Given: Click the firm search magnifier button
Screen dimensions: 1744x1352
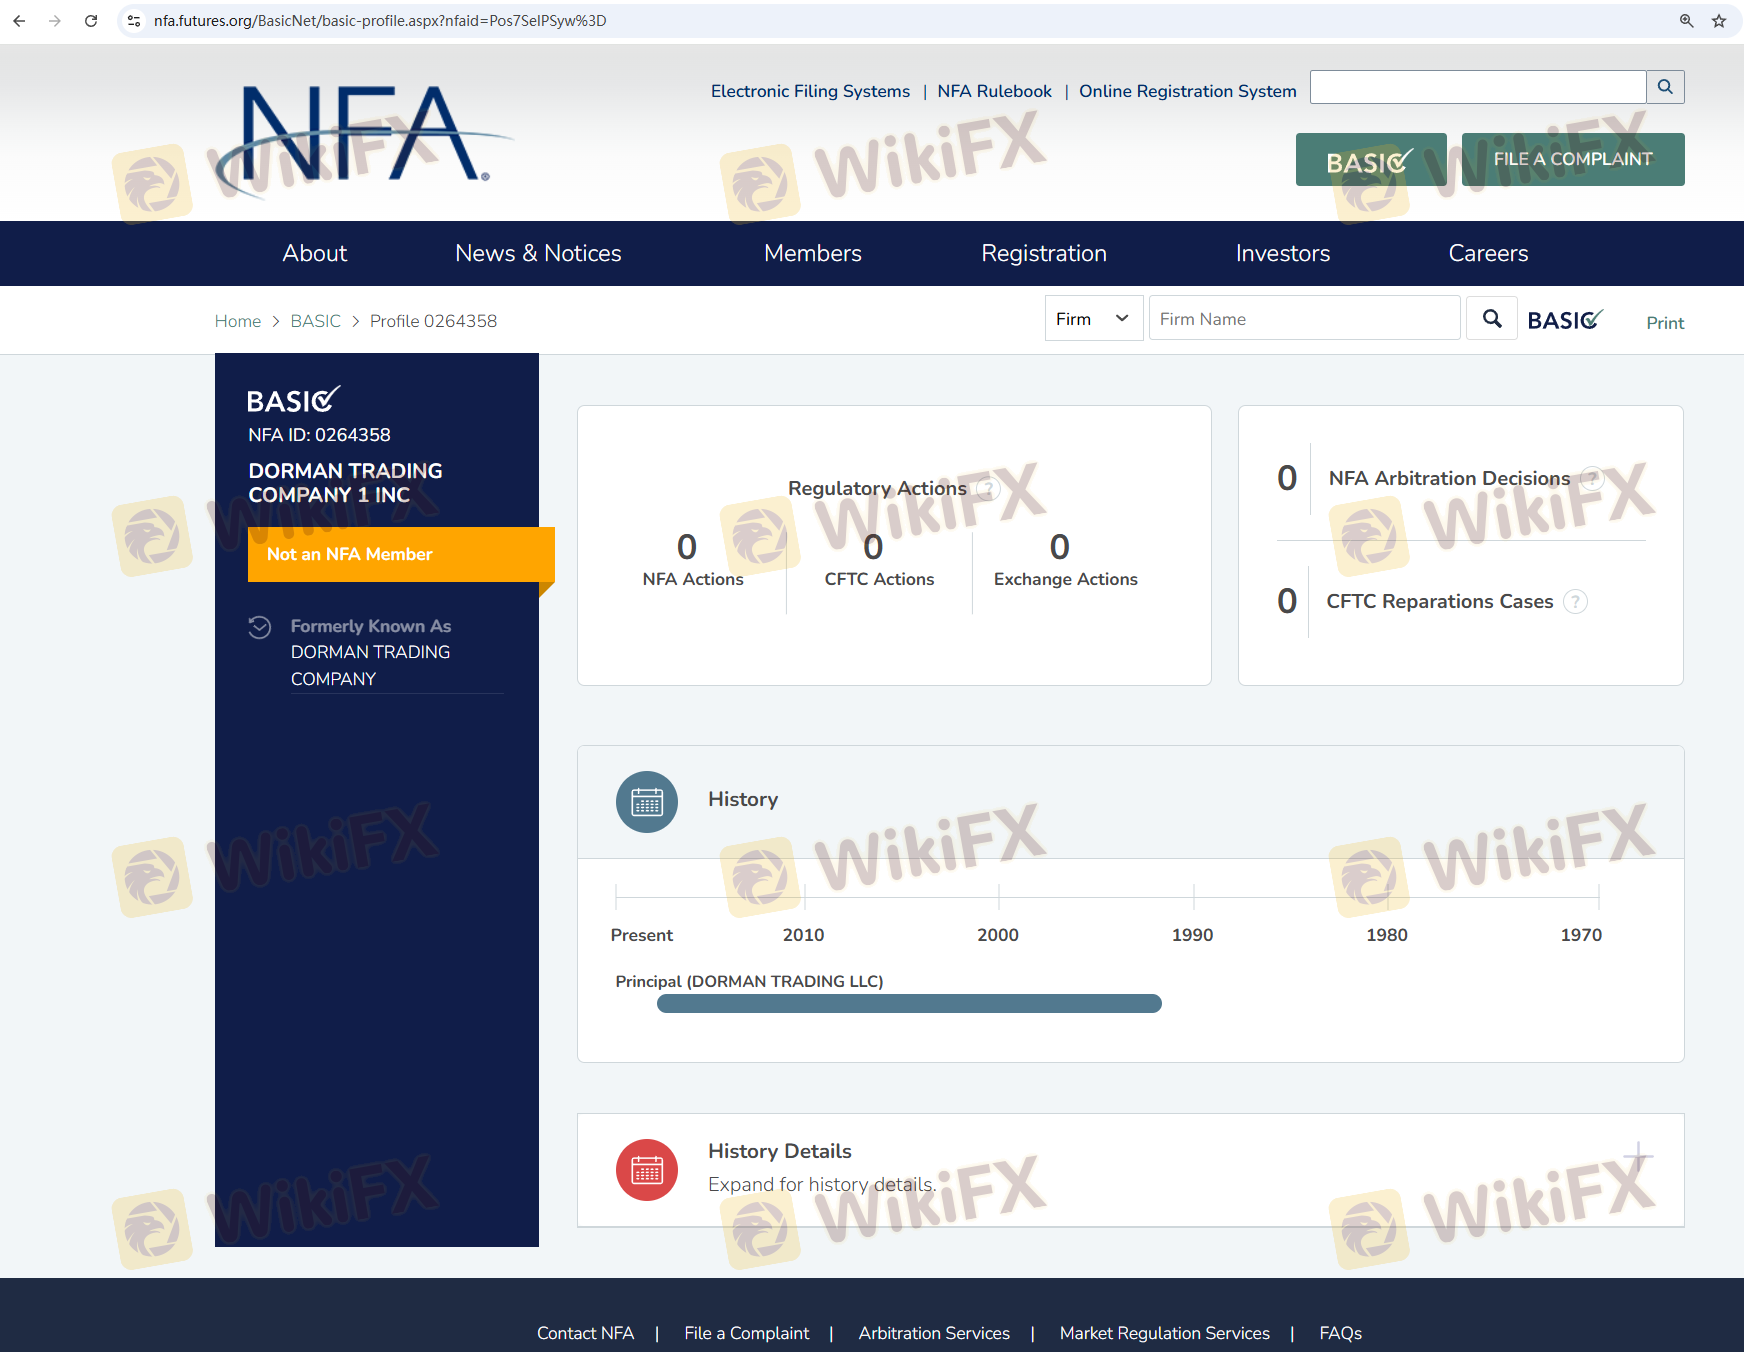Looking at the screenshot, I should coord(1491,319).
